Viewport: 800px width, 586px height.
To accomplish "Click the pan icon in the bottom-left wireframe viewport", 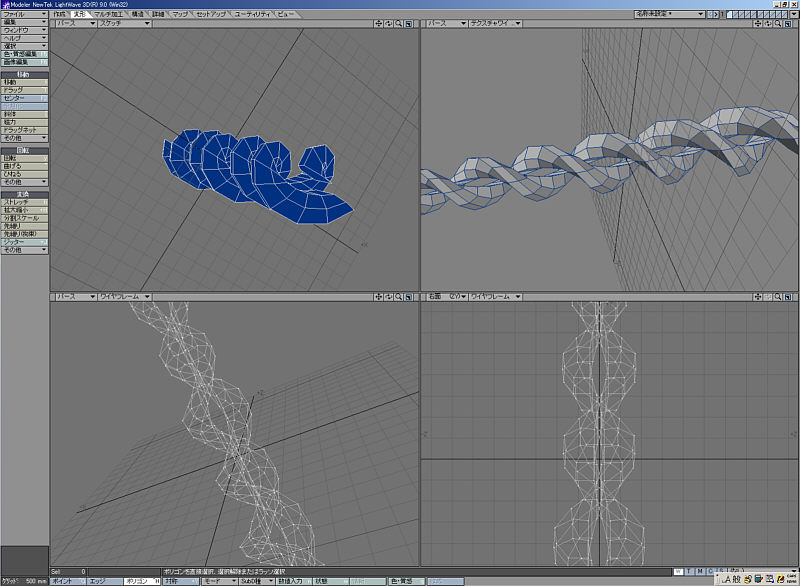I will (x=378, y=297).
